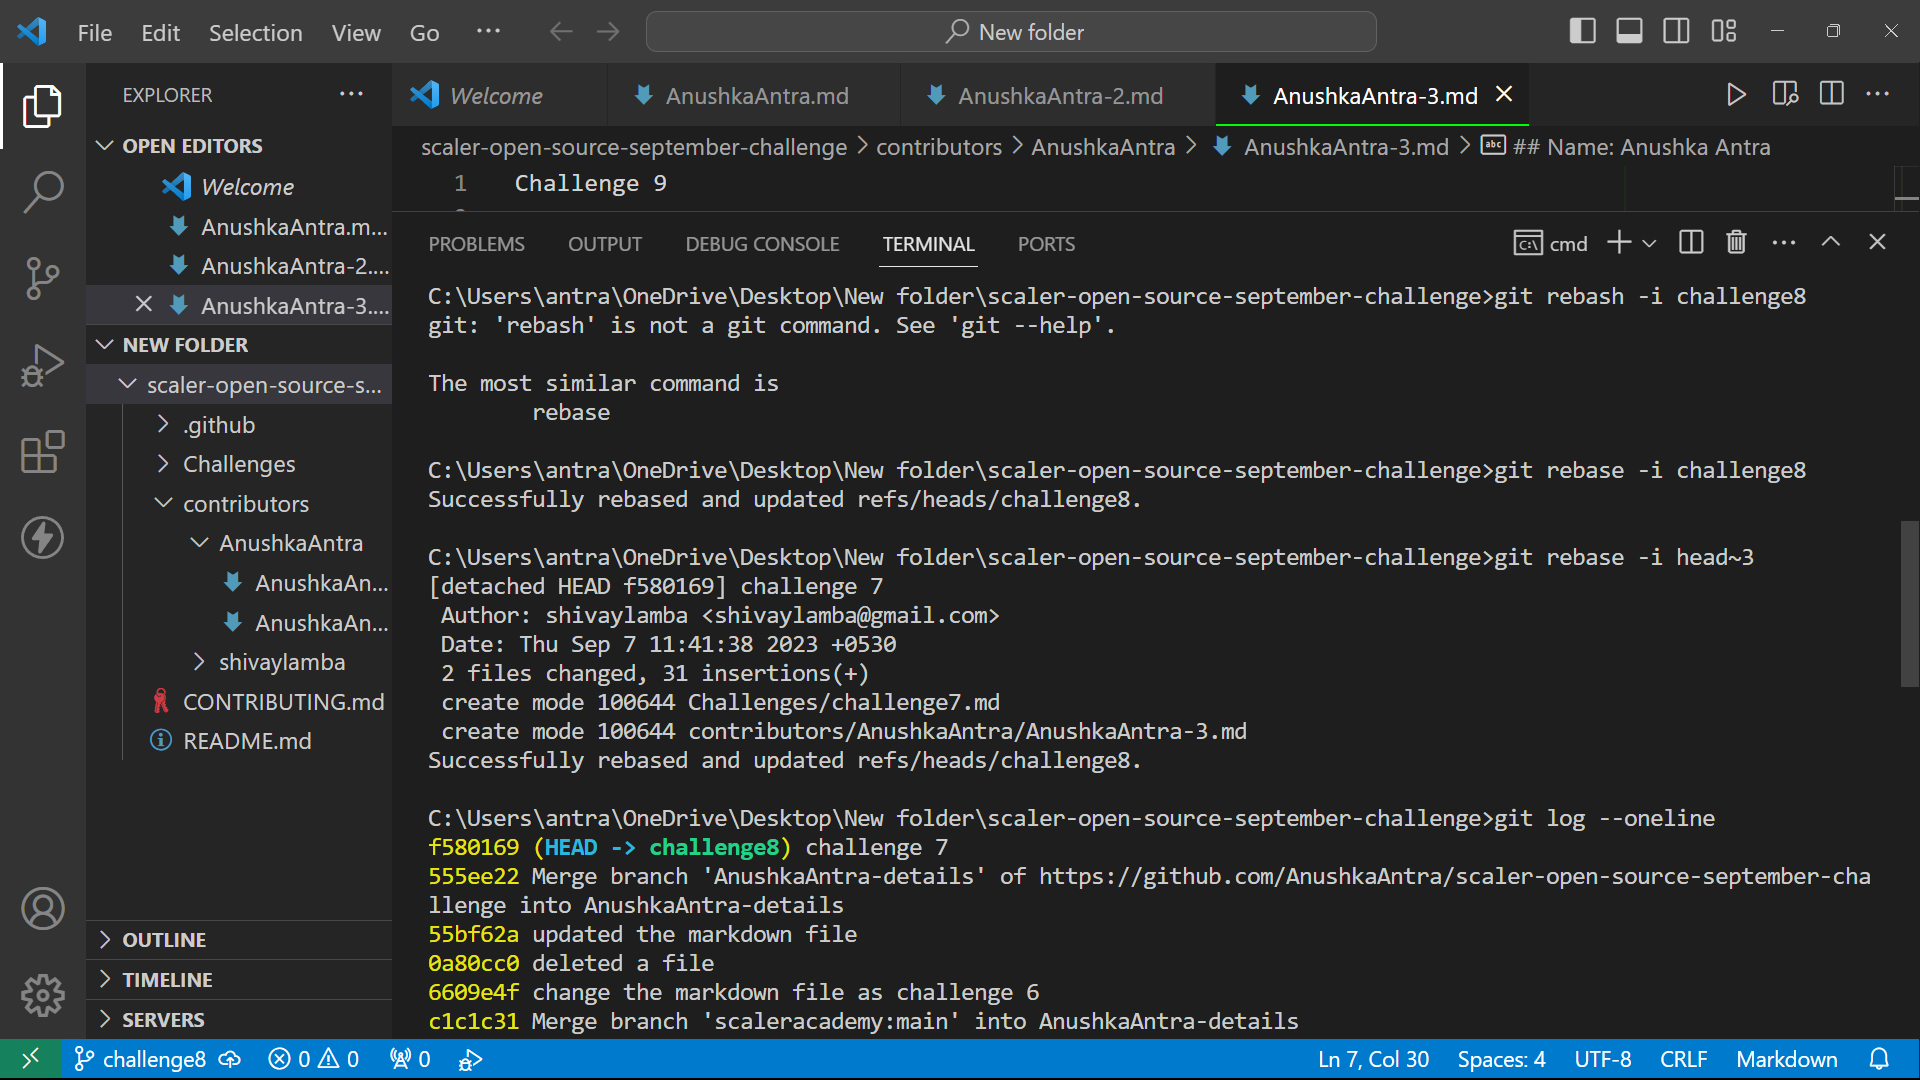Change language mode via Markdown label
This screenshot has height=1080, width=1920.
[1786, 1058]
